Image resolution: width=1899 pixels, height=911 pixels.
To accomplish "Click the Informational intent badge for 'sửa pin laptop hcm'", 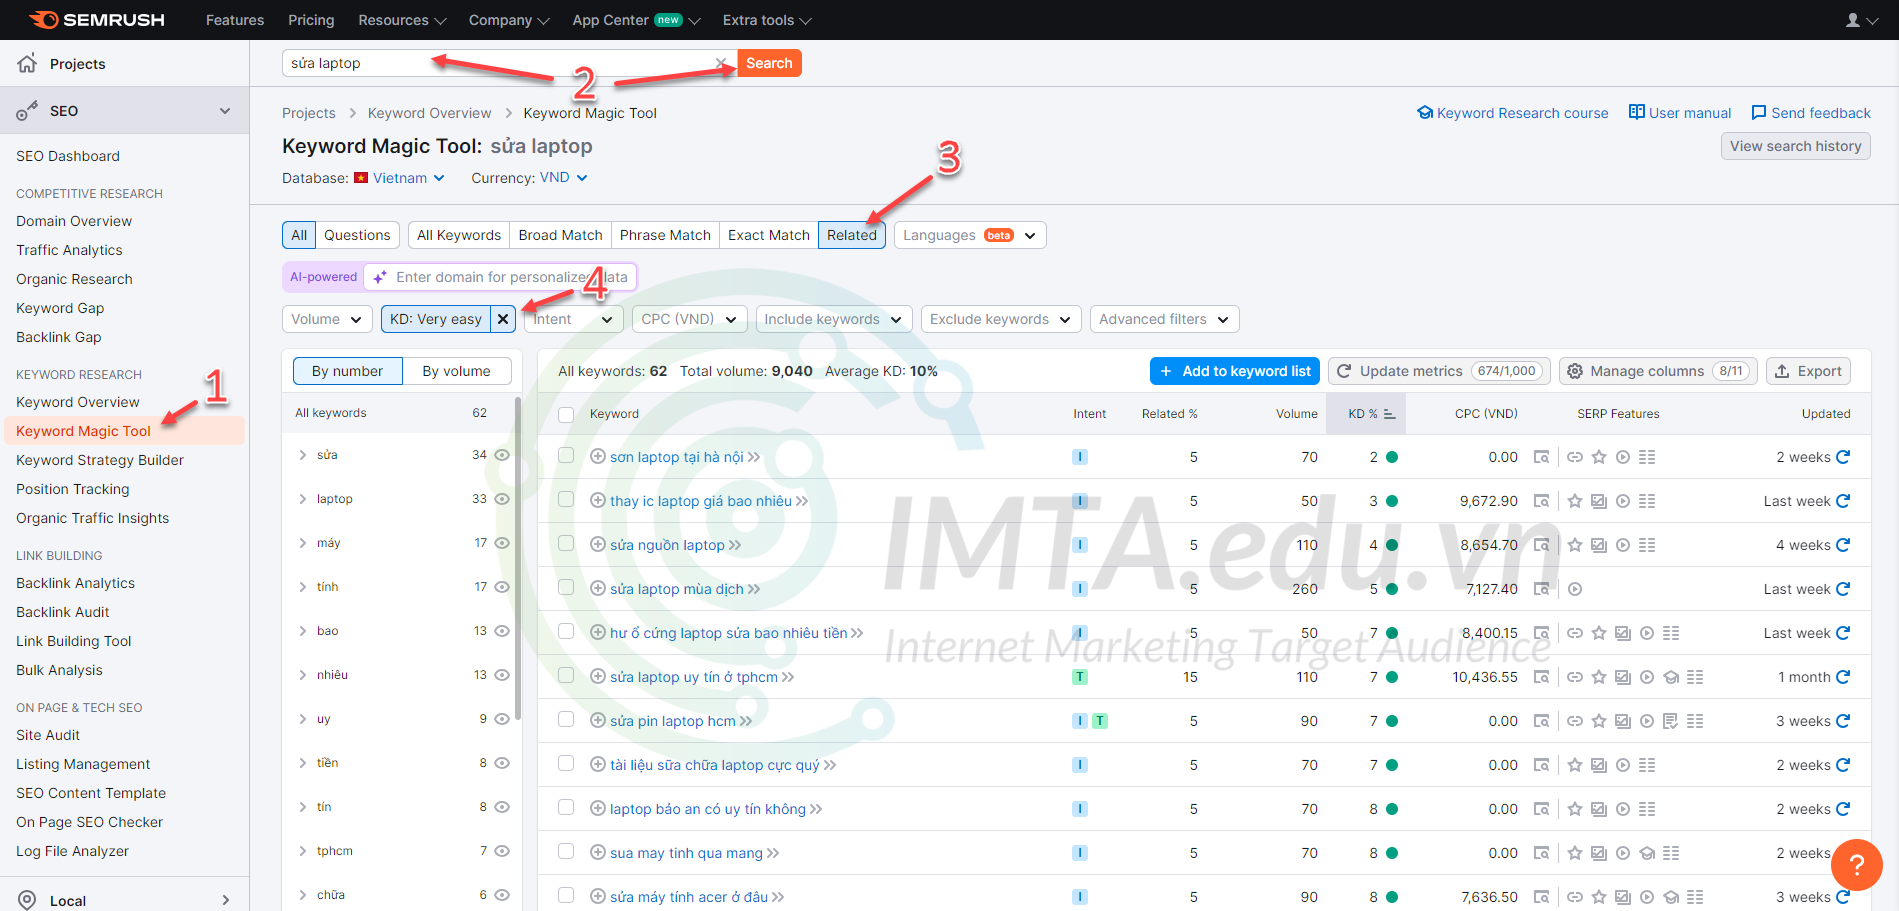I will [x=1080, y=721].
